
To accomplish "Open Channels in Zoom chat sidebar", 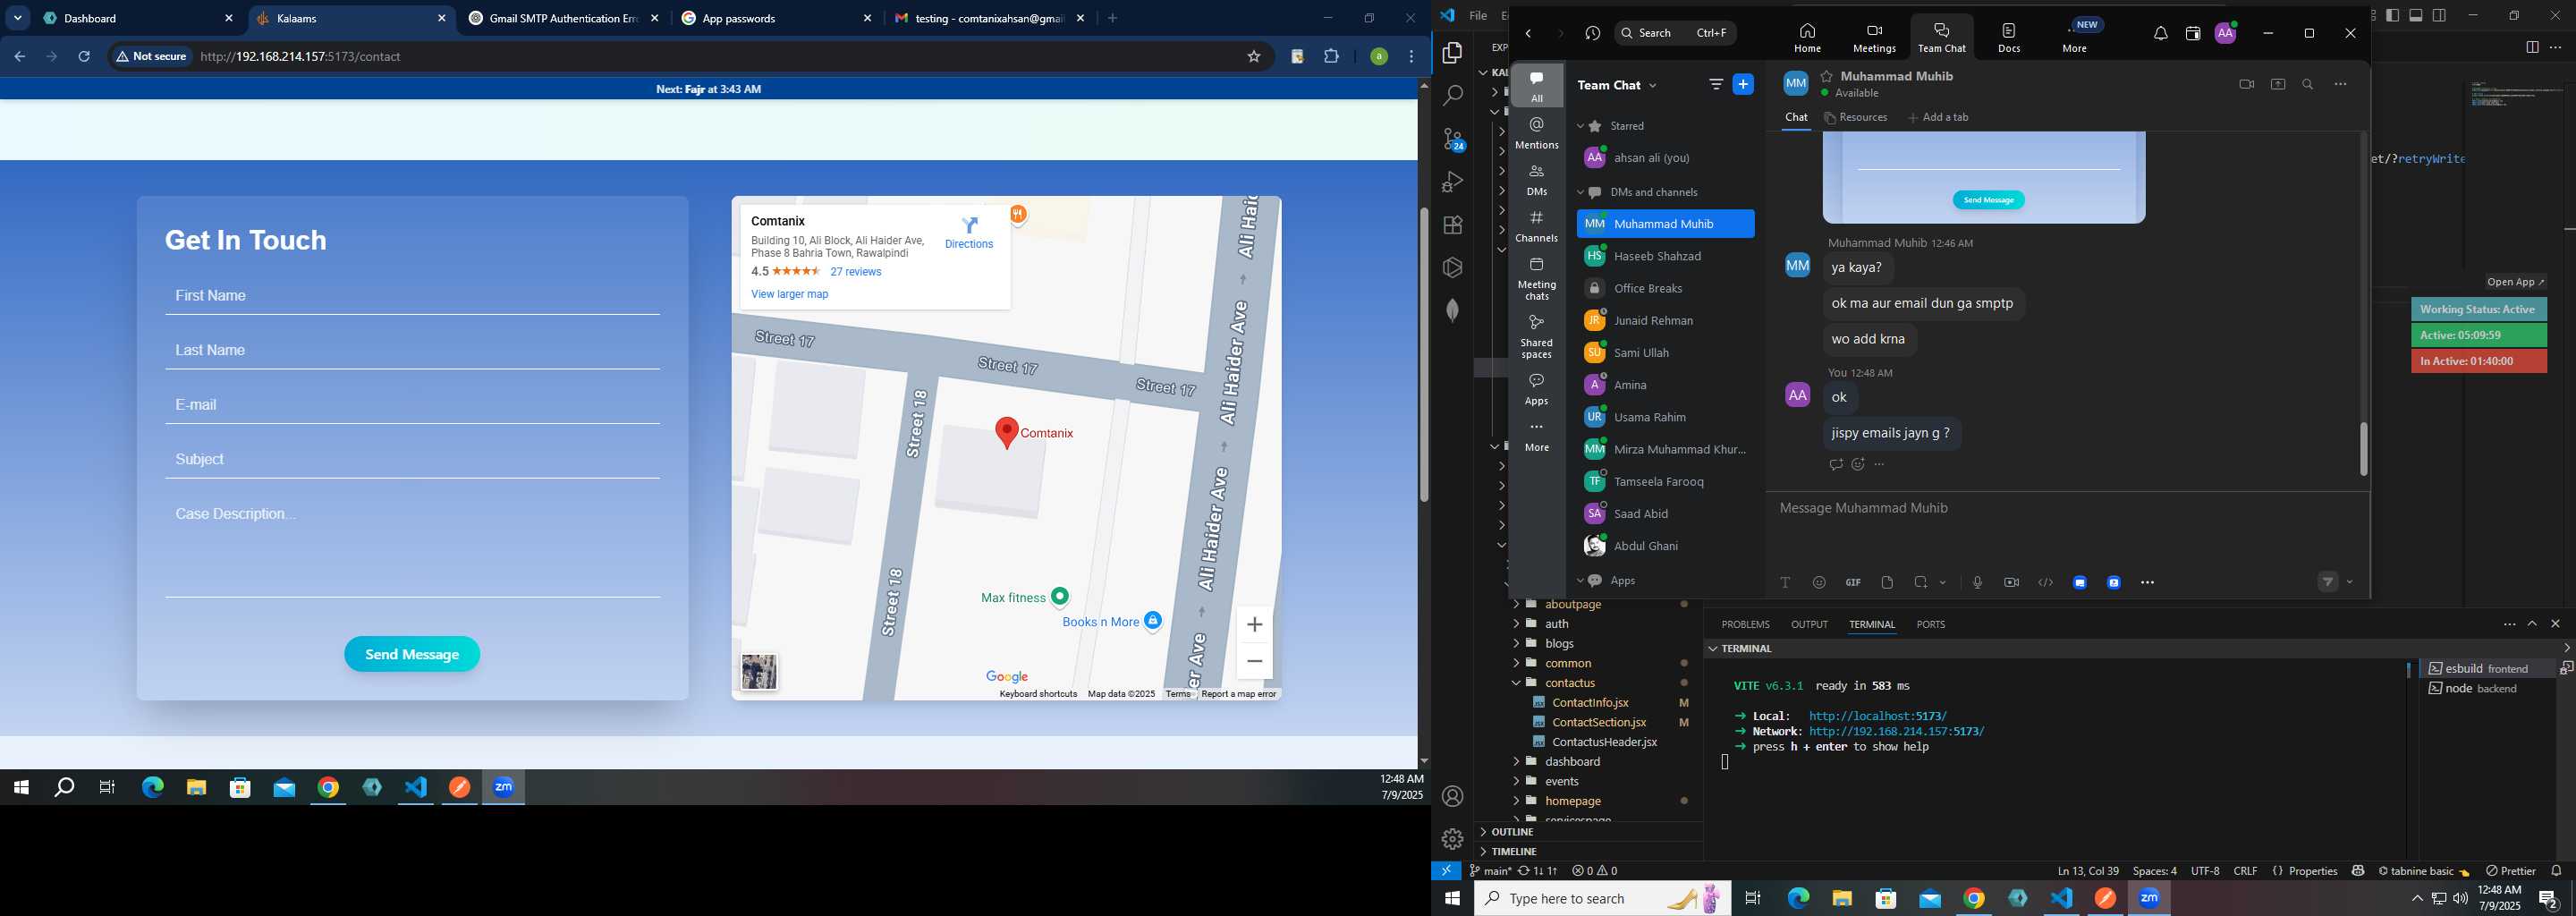I will (x=1537, y=227).
